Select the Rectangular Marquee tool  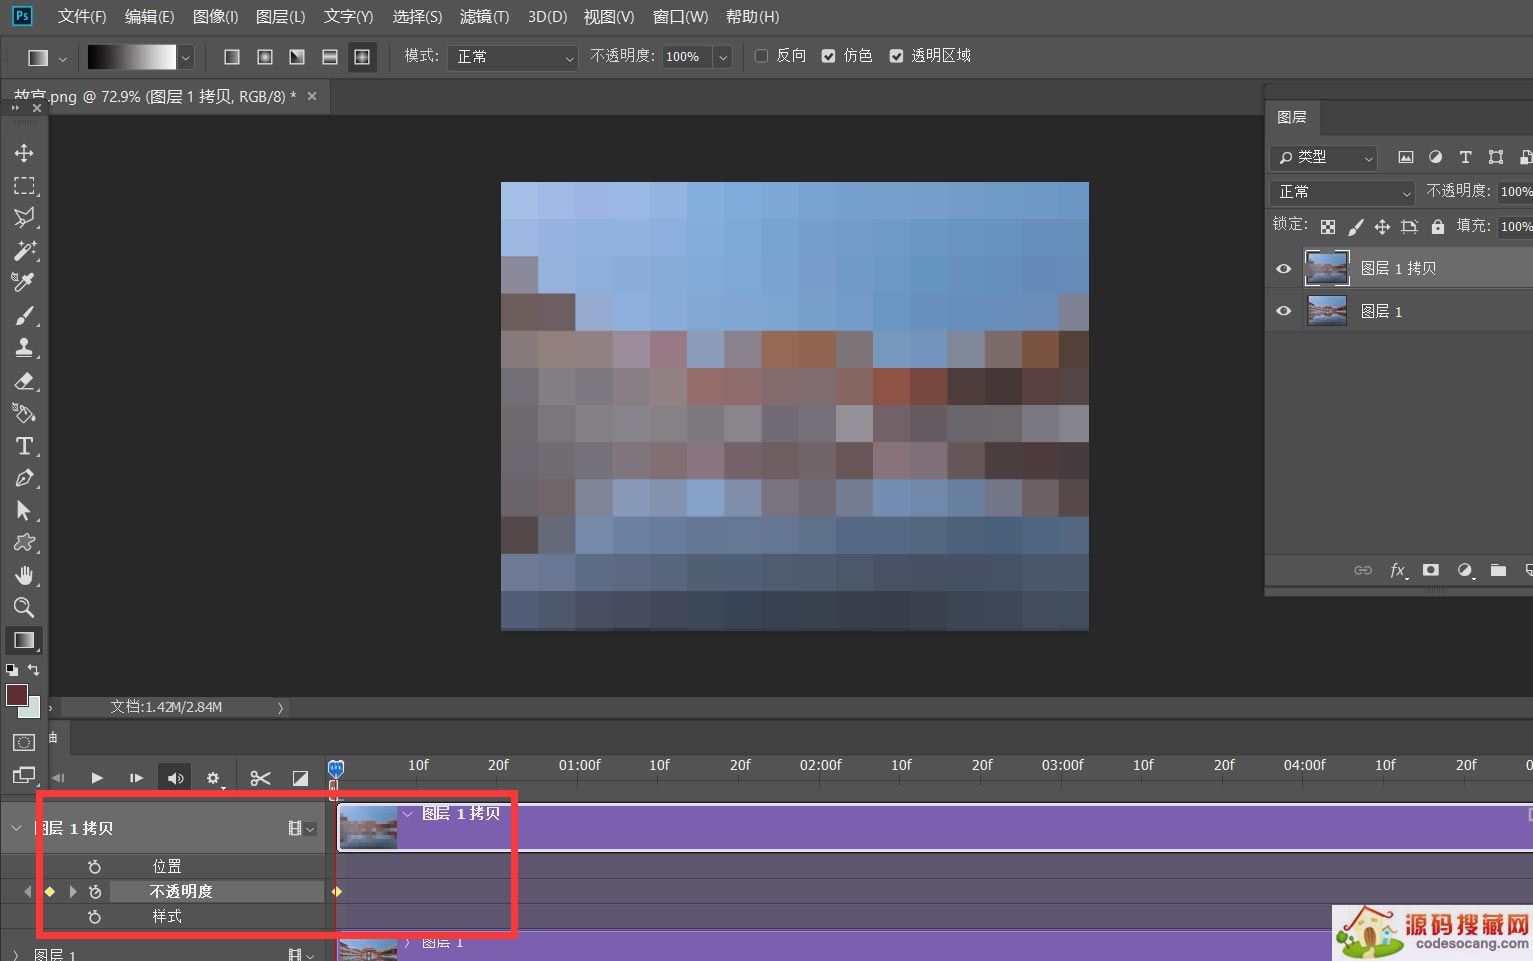[x=24, y=186]
